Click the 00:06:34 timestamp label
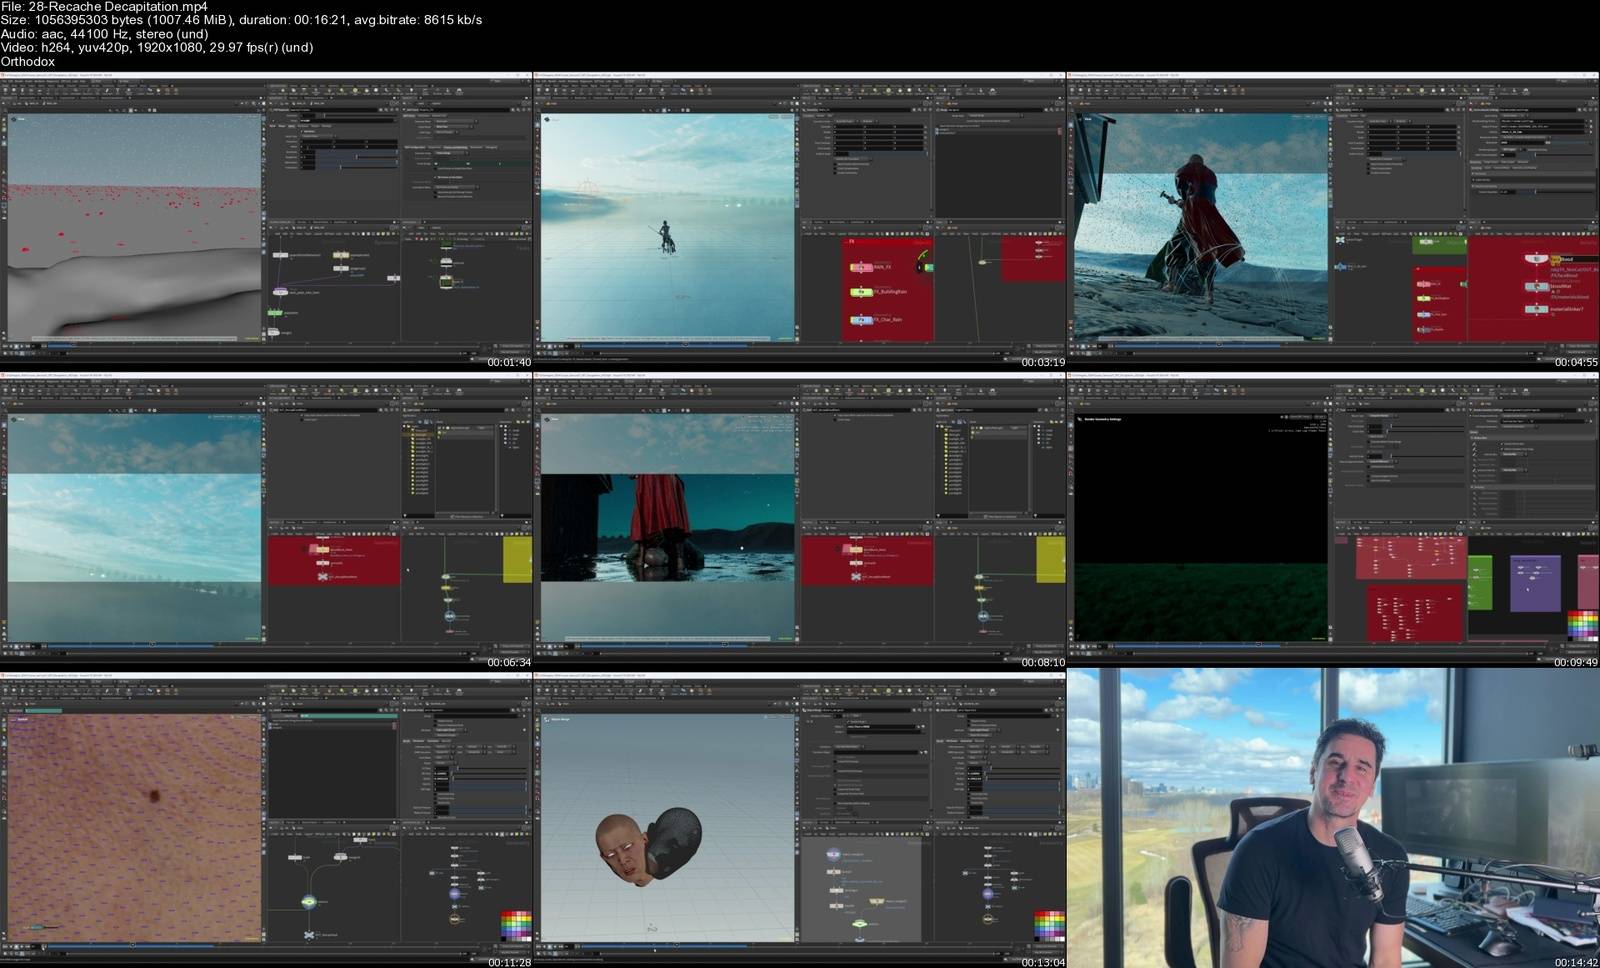The image size is (1600, 968). pos(509,662)
